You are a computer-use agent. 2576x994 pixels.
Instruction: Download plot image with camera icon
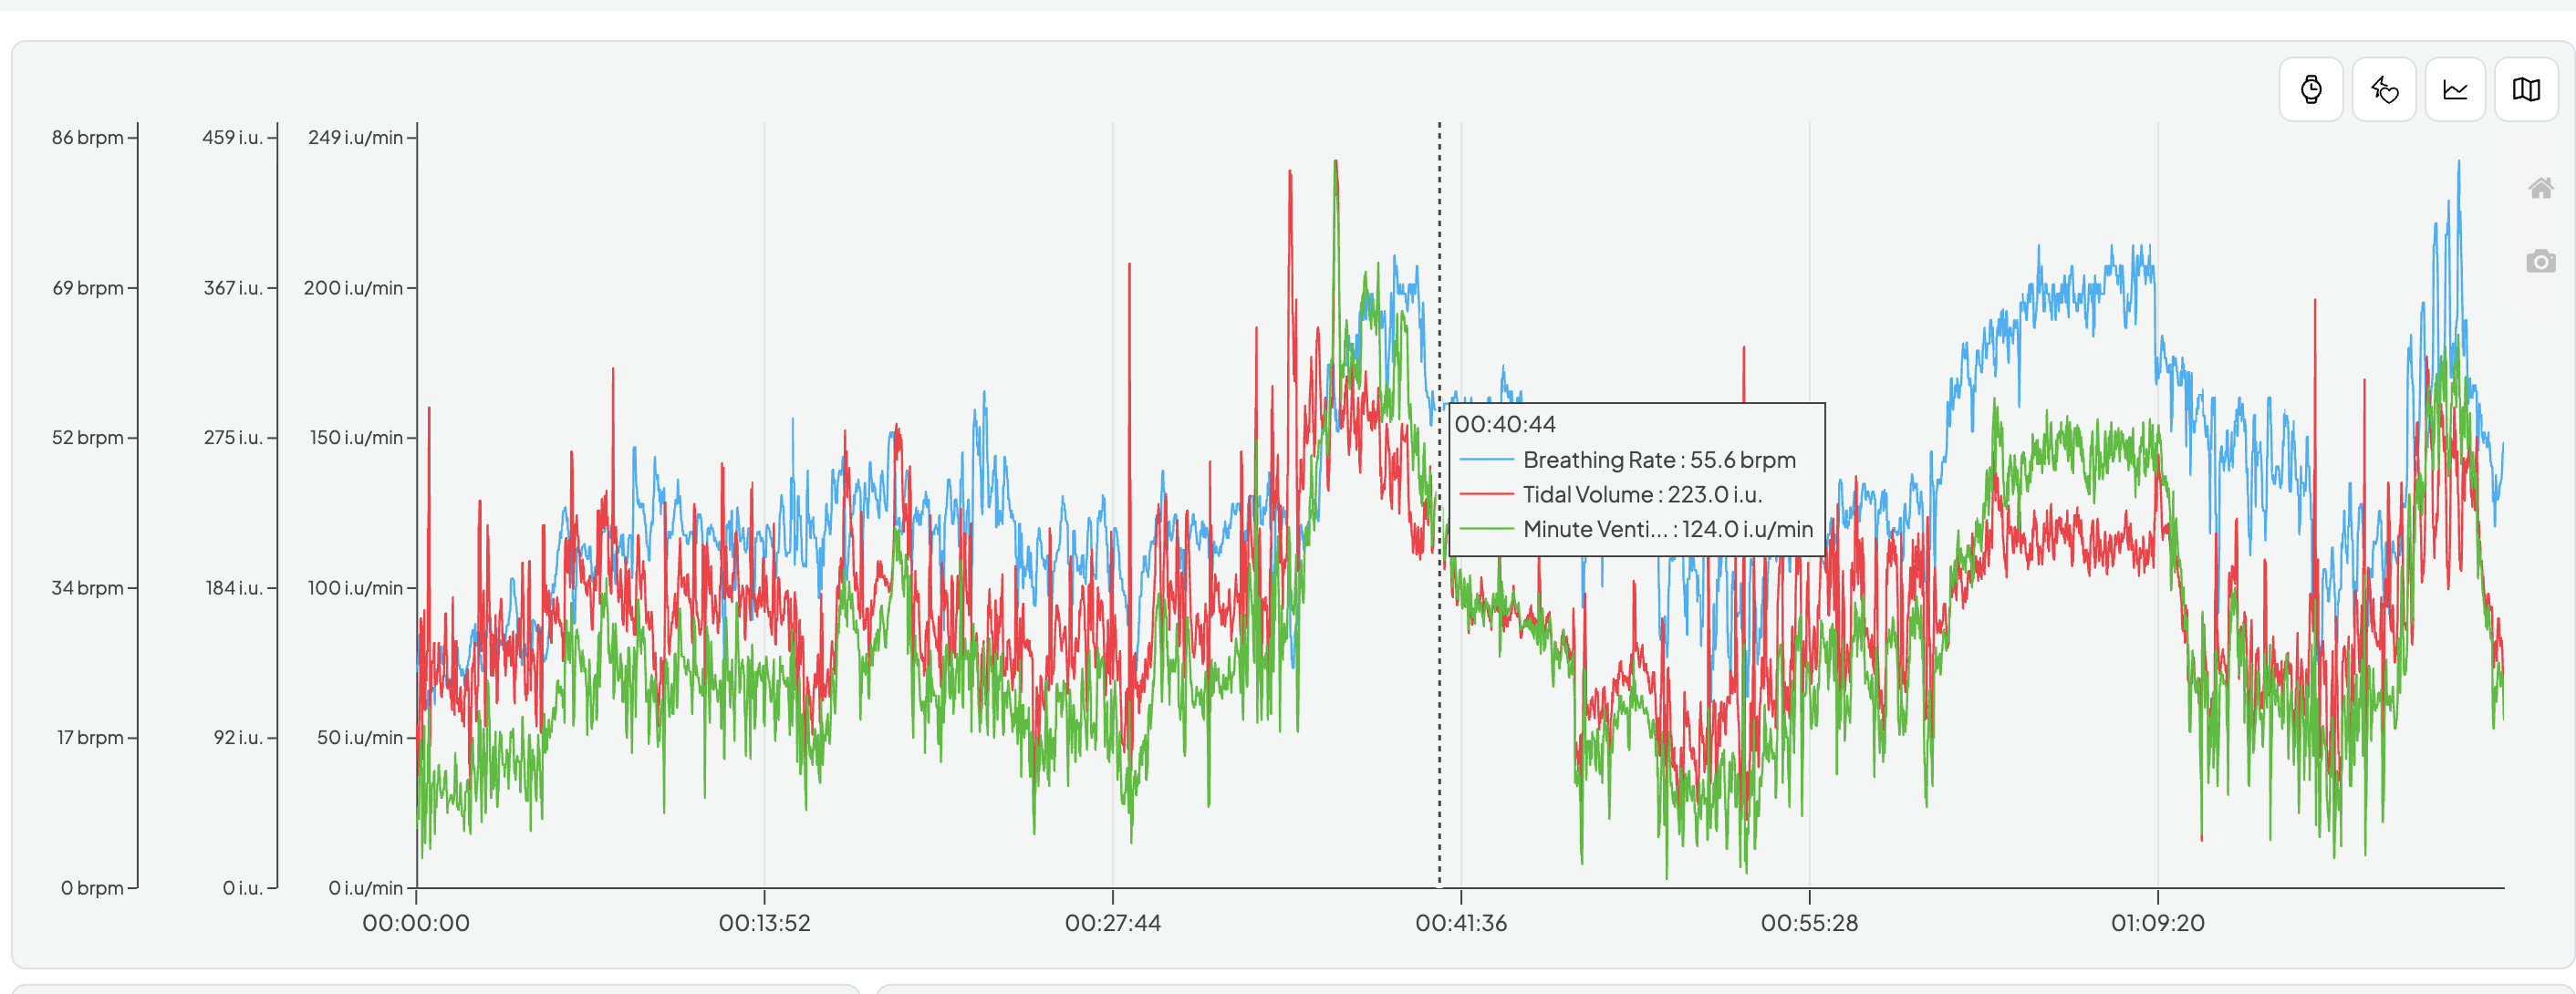2540,262
